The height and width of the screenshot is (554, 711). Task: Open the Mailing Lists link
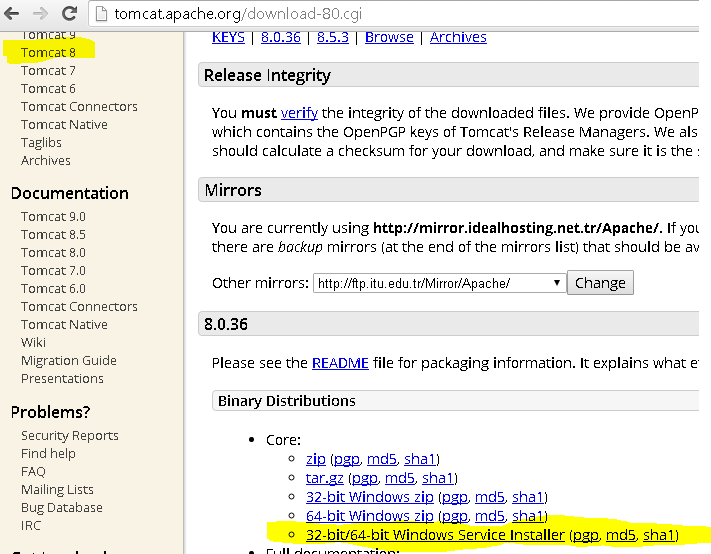[57, 490]
